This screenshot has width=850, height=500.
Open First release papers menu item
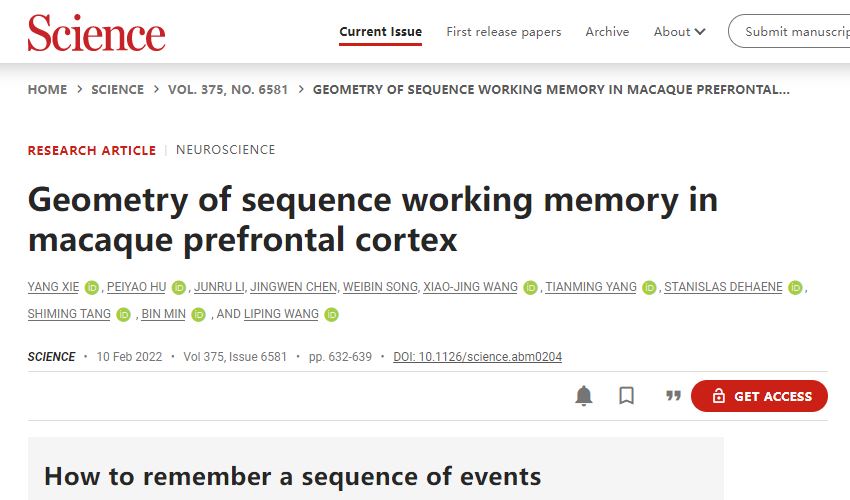pos(504,32)
